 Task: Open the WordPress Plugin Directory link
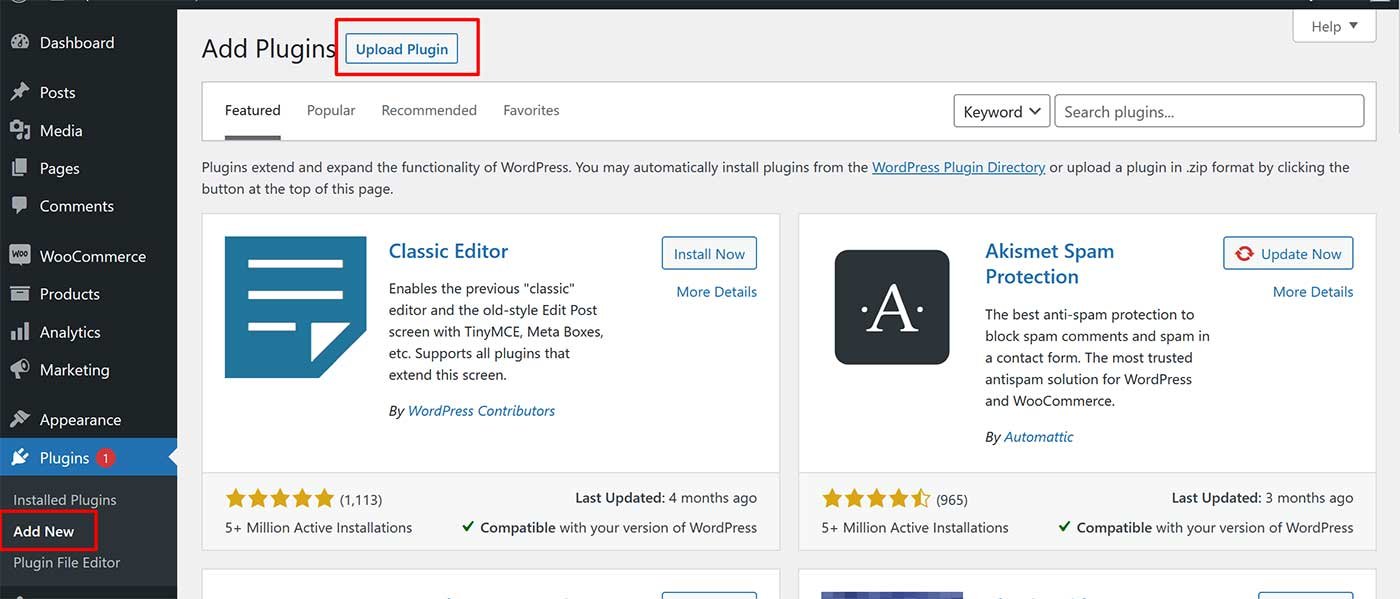pos(958,168)
